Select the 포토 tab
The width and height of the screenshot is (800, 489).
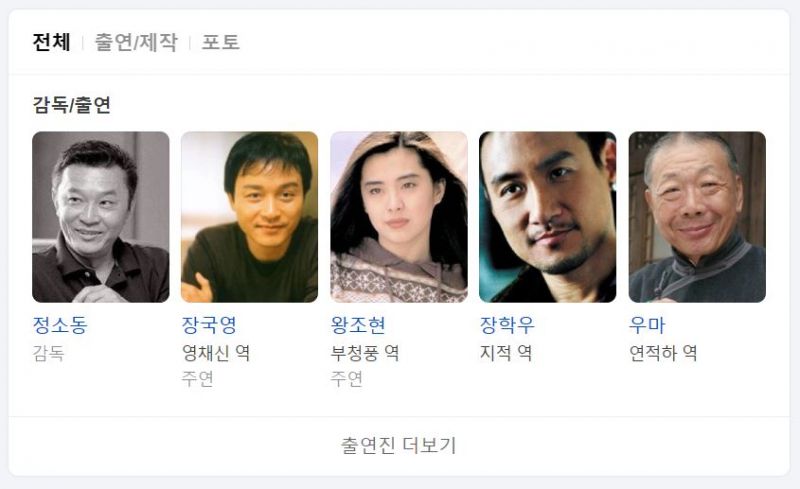(x=220, y=42)
